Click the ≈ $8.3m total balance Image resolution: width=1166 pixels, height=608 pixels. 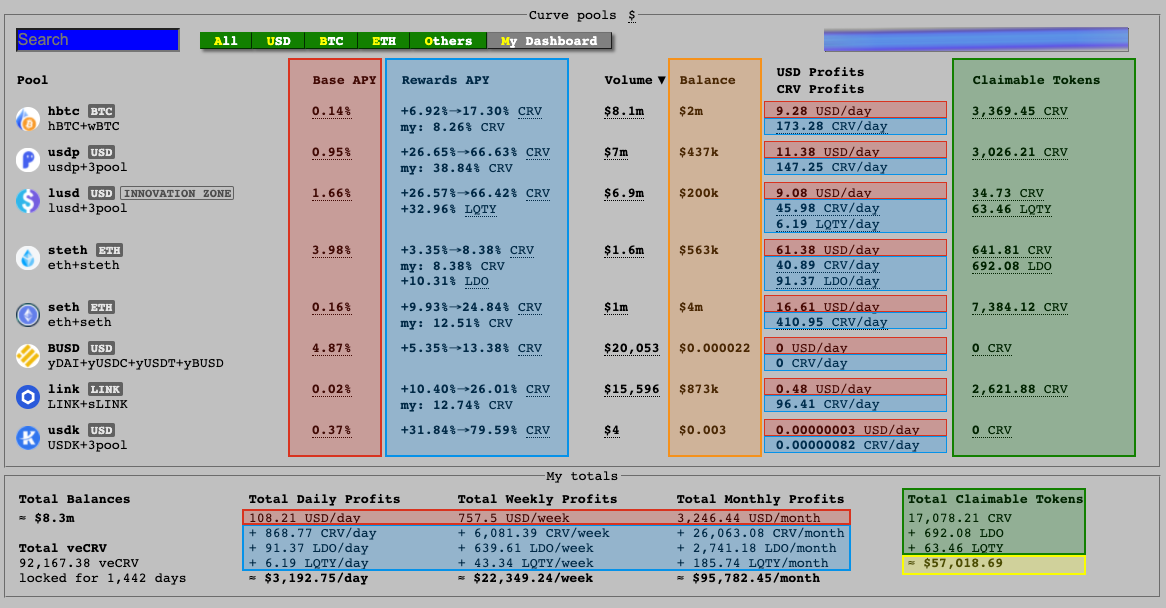pyautogui.click(x=46, y=518)
